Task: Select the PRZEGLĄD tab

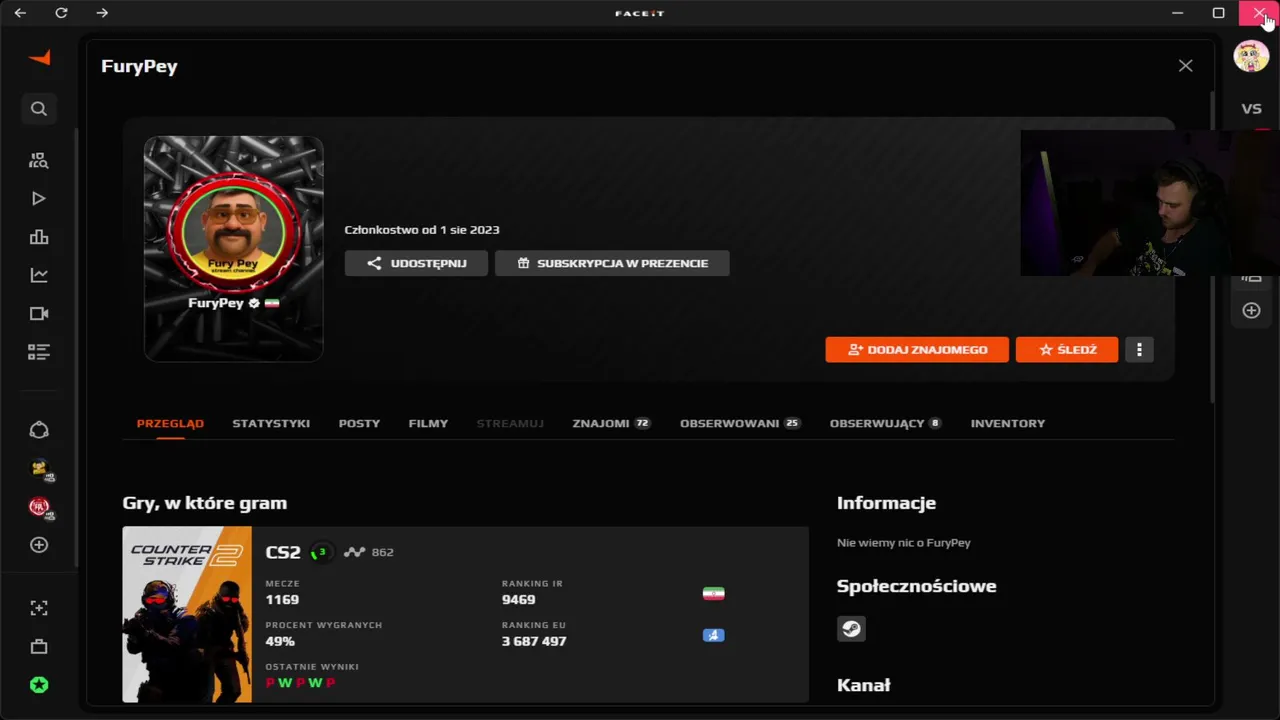Action: 170,424
